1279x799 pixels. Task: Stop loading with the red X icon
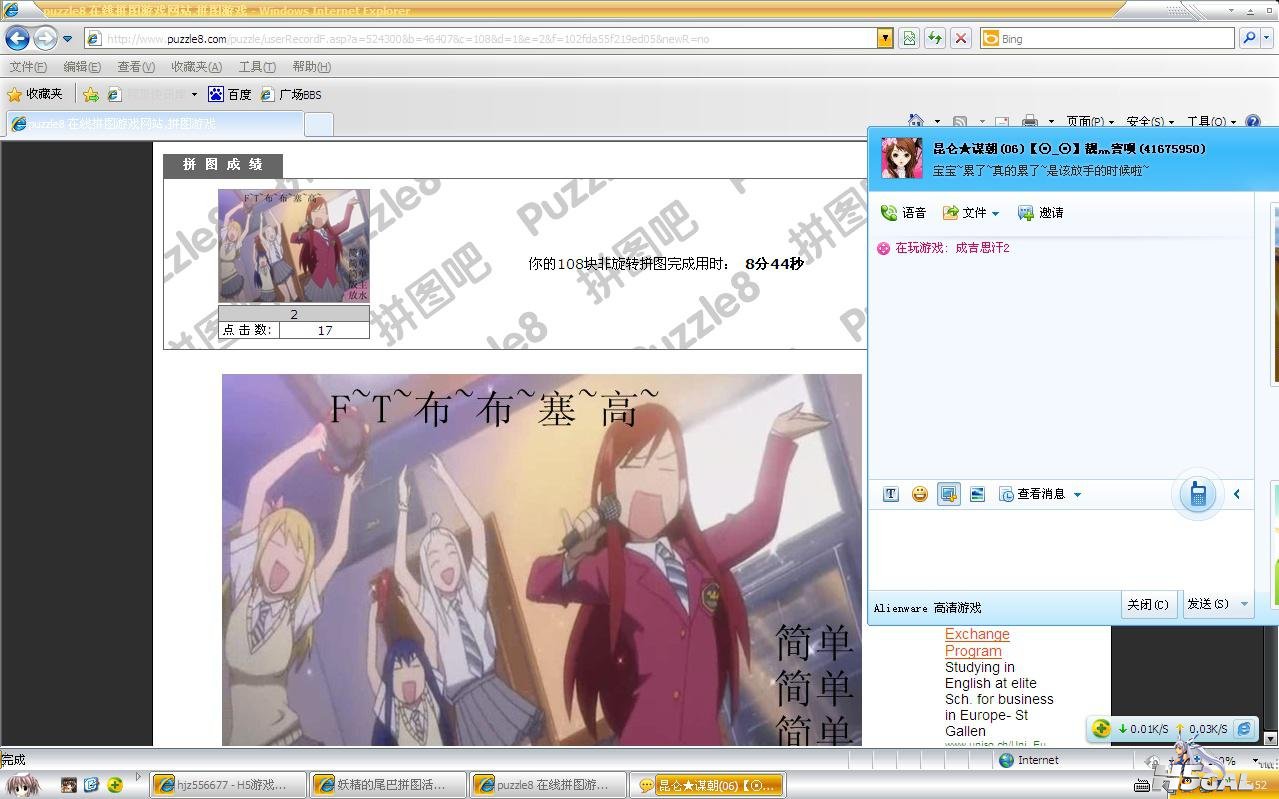tap(961, 39)
